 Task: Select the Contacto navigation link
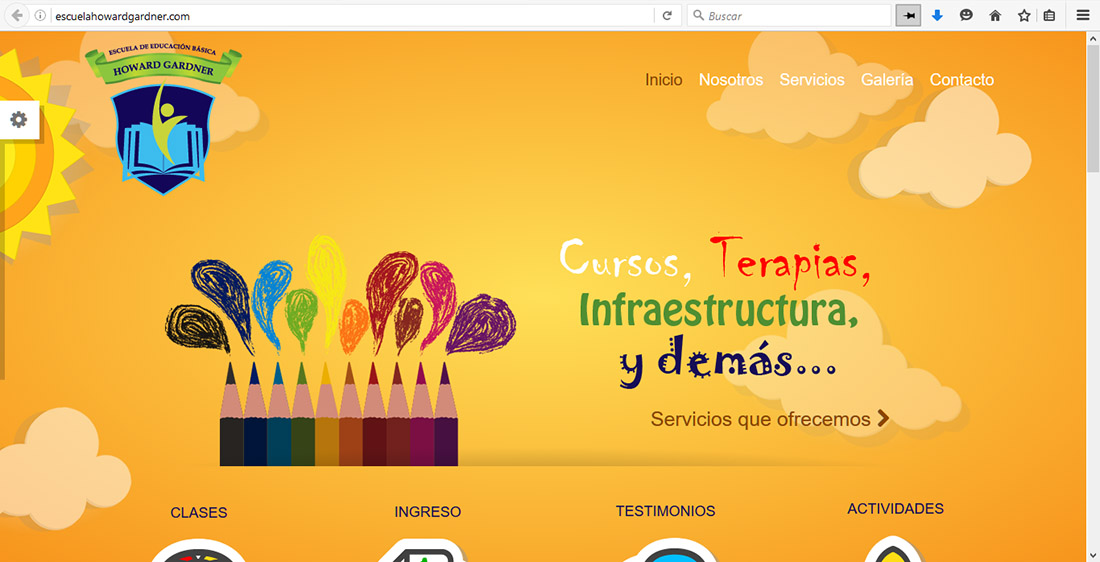(x=961, y=80)
